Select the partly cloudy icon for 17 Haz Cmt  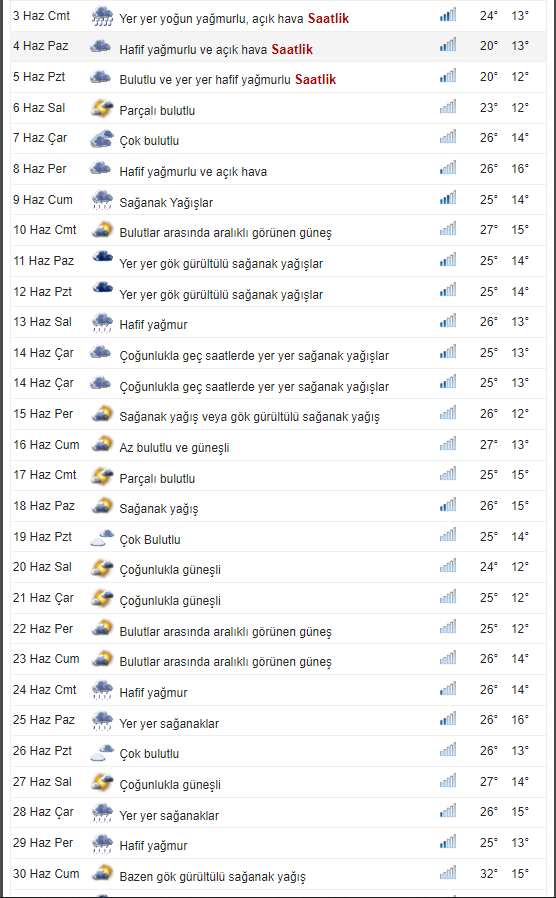pos(102,475)
